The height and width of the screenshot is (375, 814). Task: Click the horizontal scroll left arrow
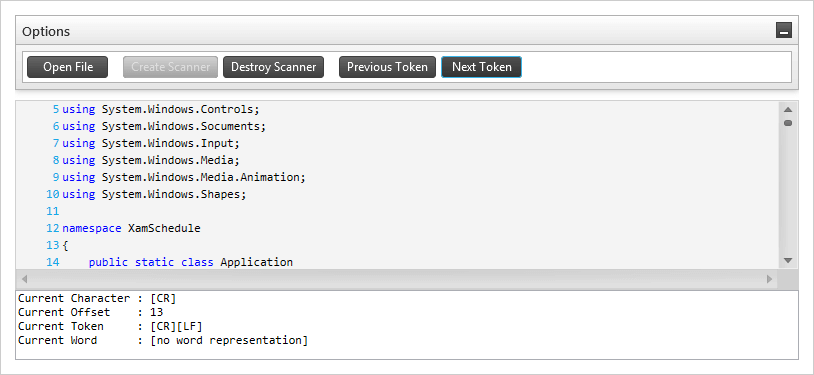click(24, 279)
